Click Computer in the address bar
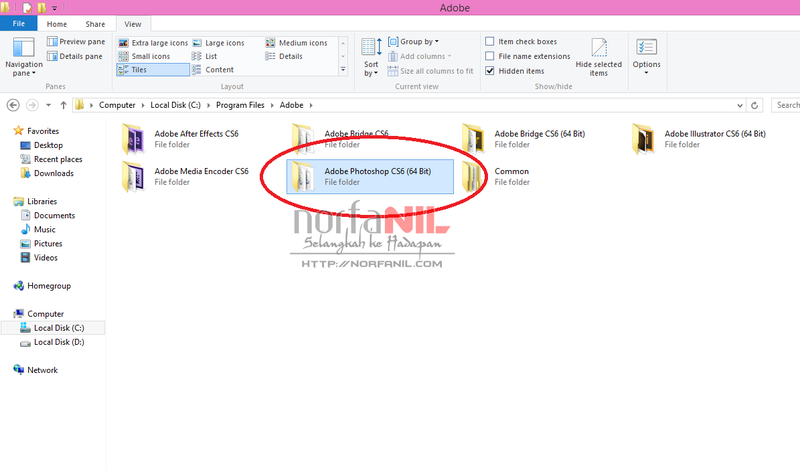800x470 pixels. pyautogui.click(x=117, y=105)
